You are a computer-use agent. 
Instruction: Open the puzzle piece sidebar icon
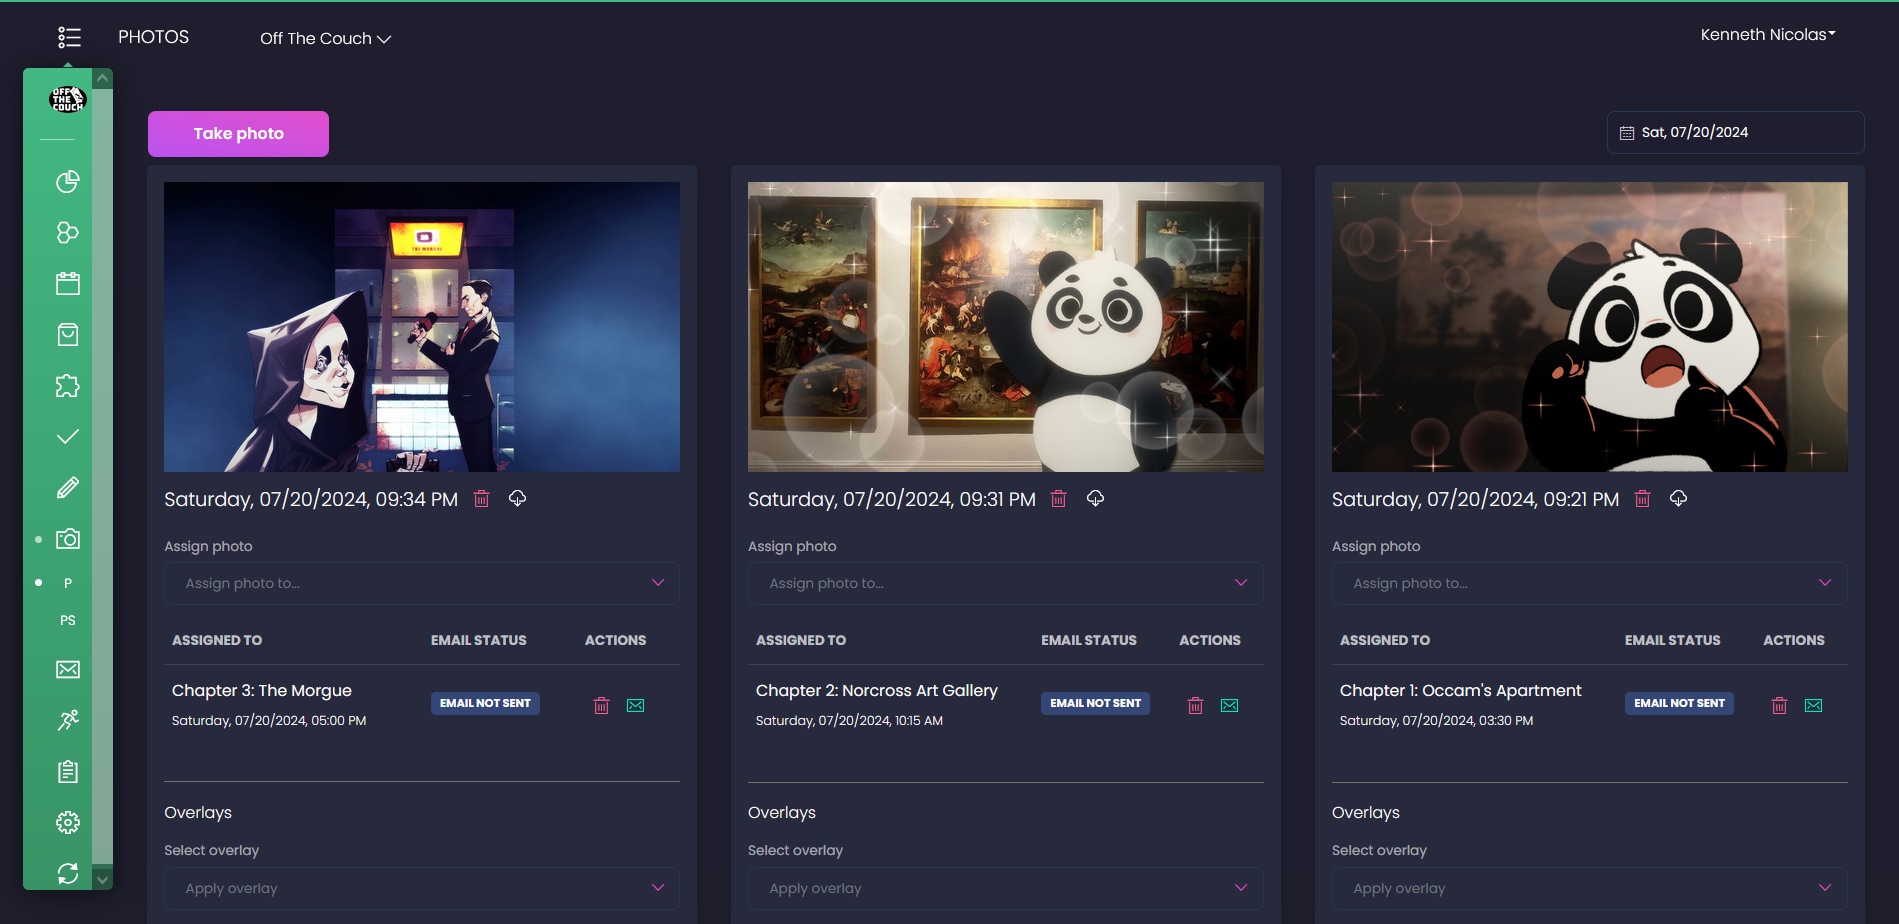tap(68, 386)
